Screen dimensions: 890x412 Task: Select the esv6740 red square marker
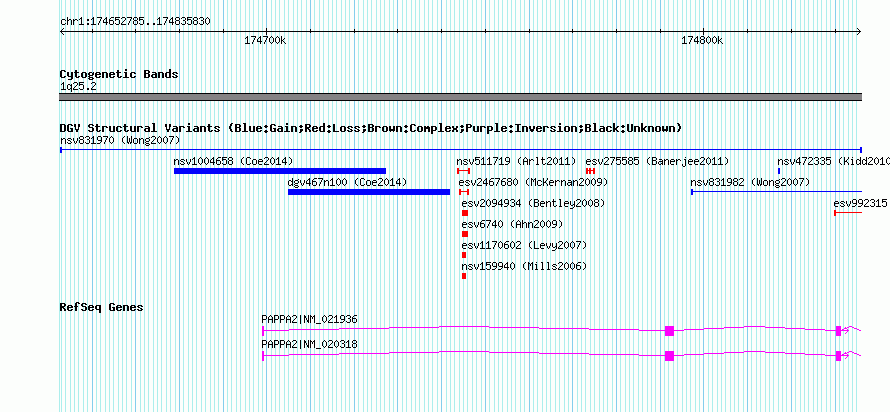[x=465, y=234]
